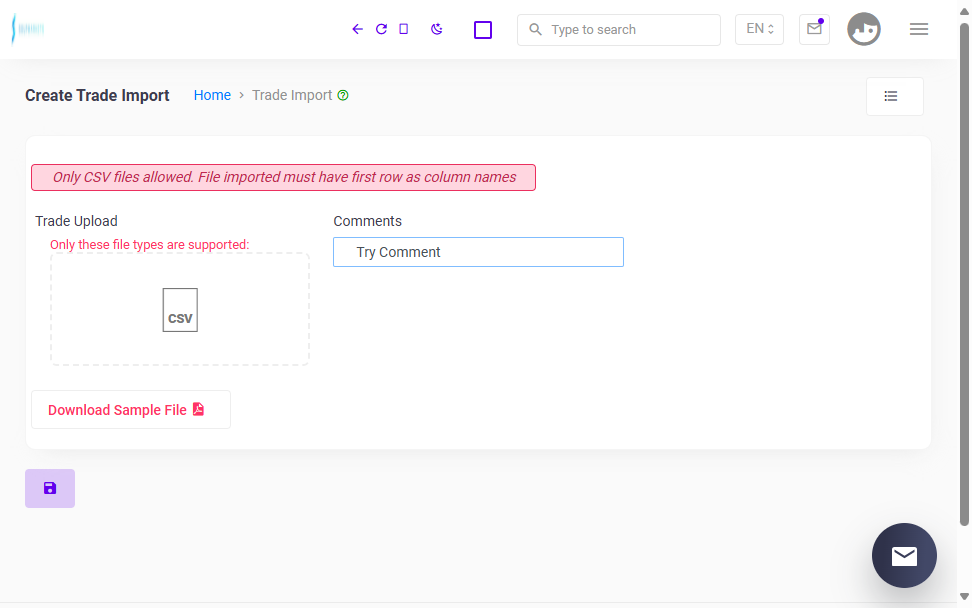Click the Comments input field
Viewport: 972px width, 608px height.
tap(478, 252)
